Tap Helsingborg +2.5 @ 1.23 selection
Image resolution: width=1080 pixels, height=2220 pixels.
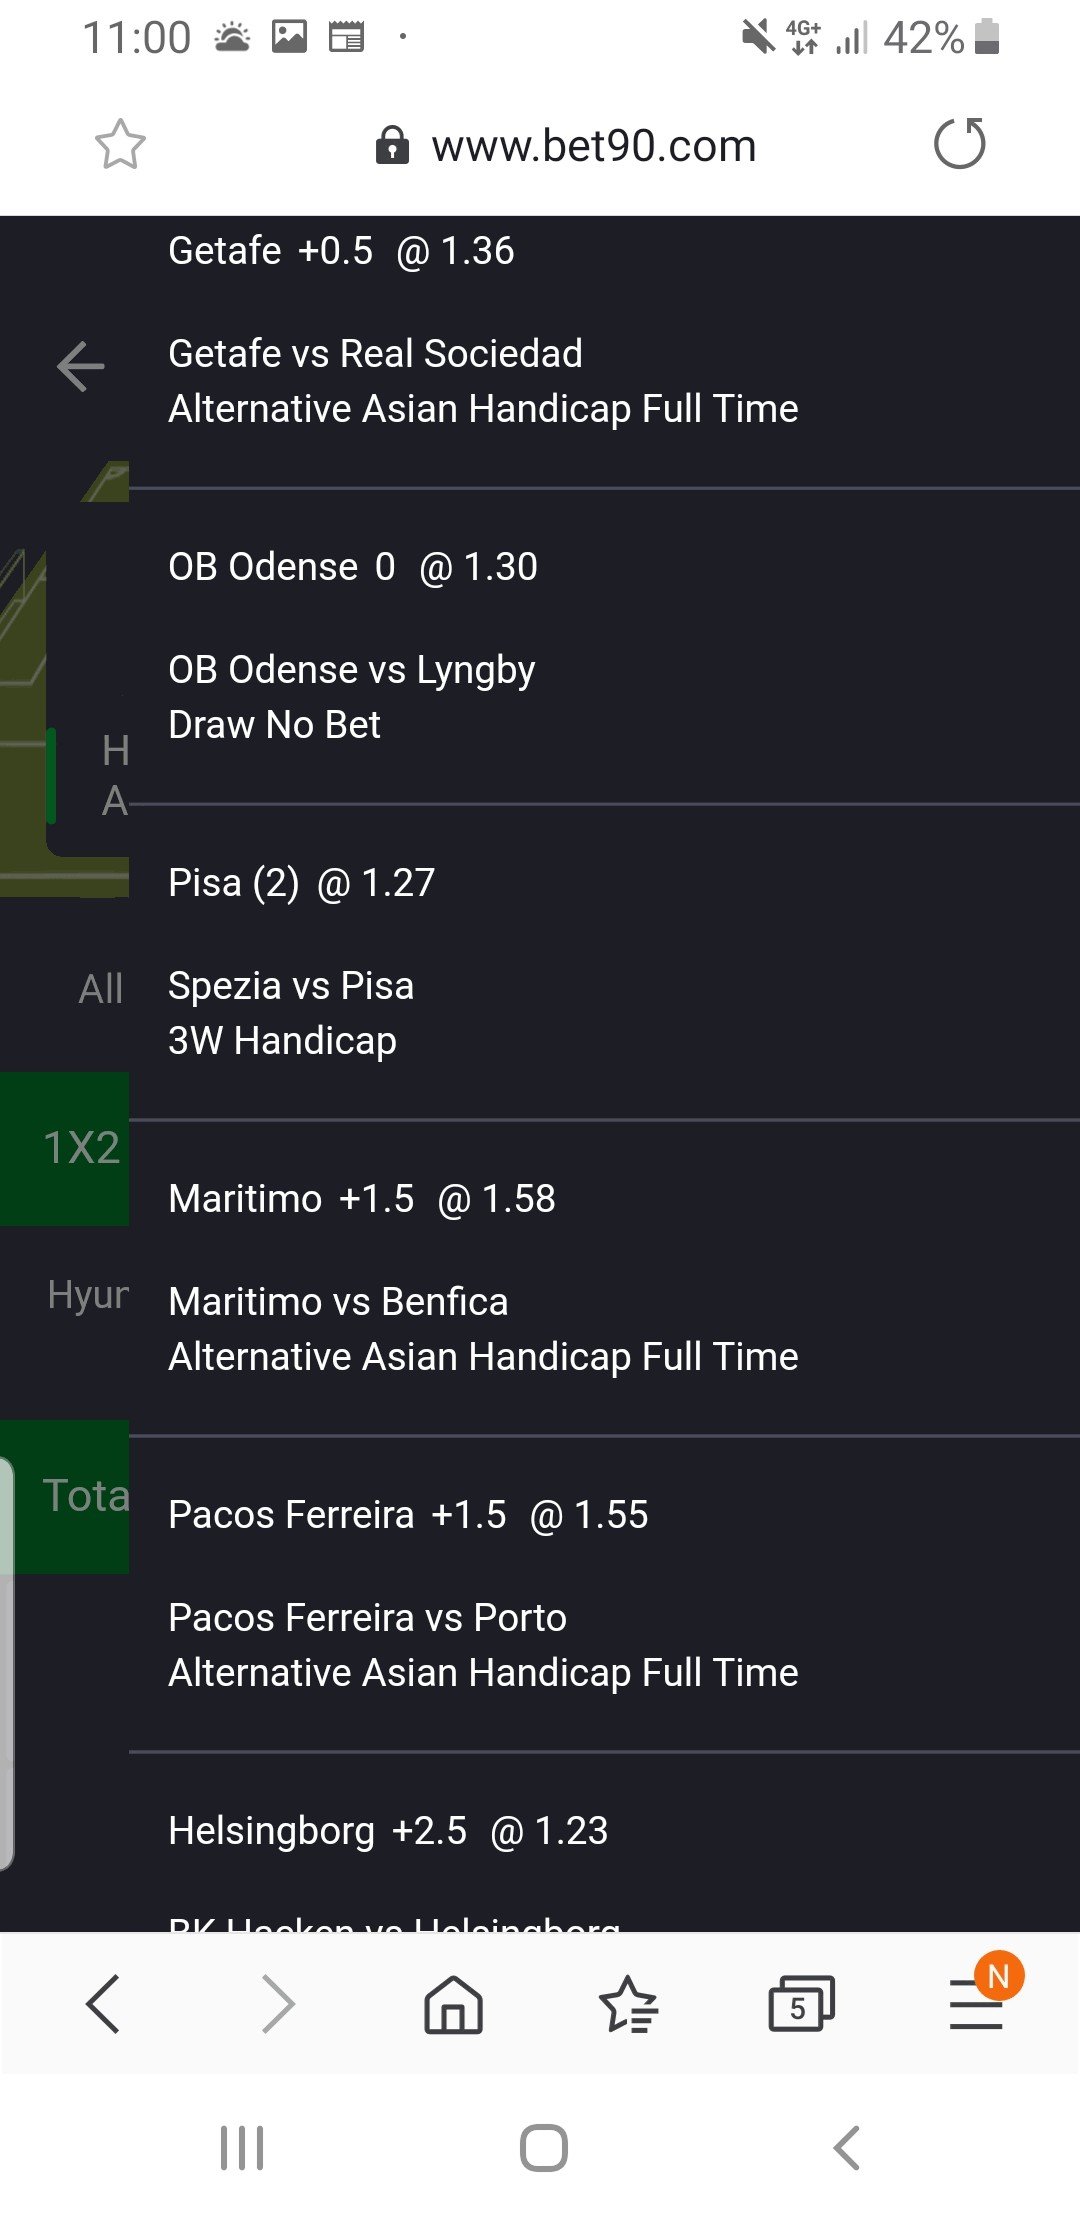[x=388, y=1831]
